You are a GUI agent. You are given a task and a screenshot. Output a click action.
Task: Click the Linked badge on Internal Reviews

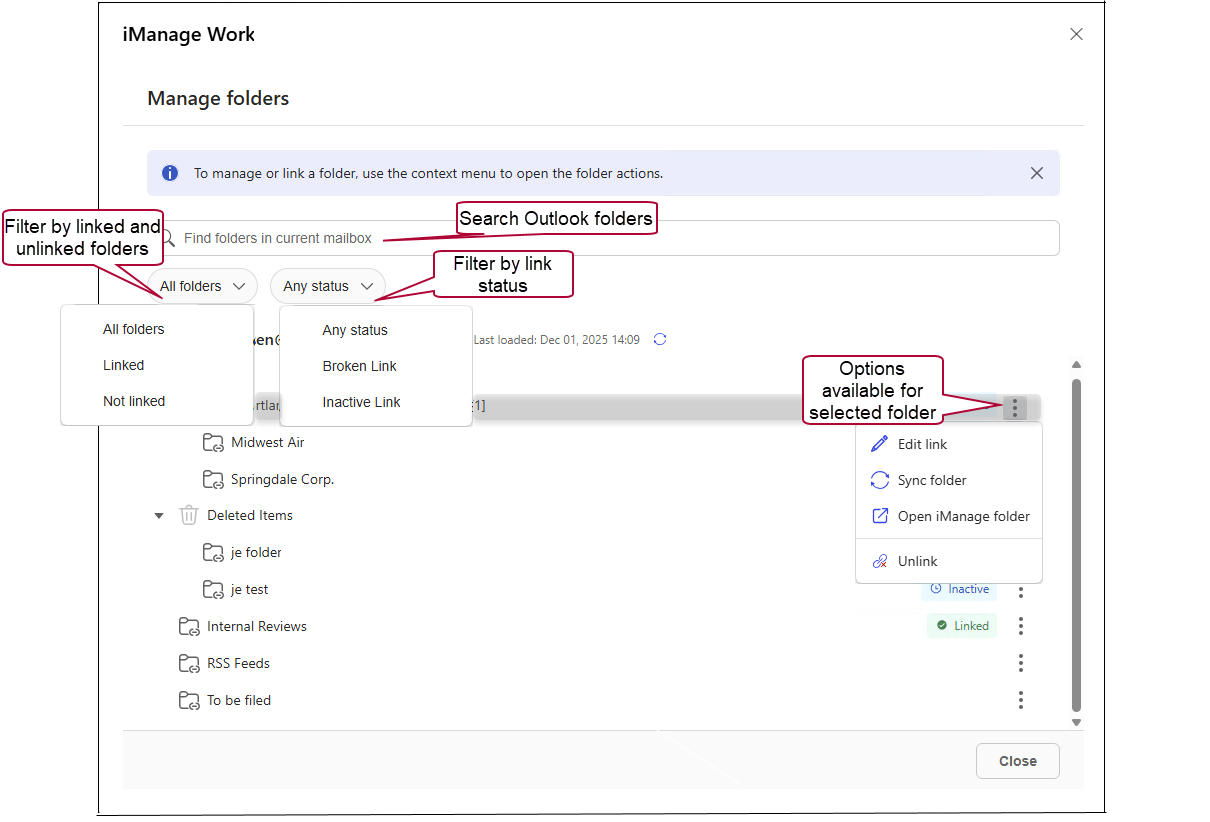click(962, 626)
